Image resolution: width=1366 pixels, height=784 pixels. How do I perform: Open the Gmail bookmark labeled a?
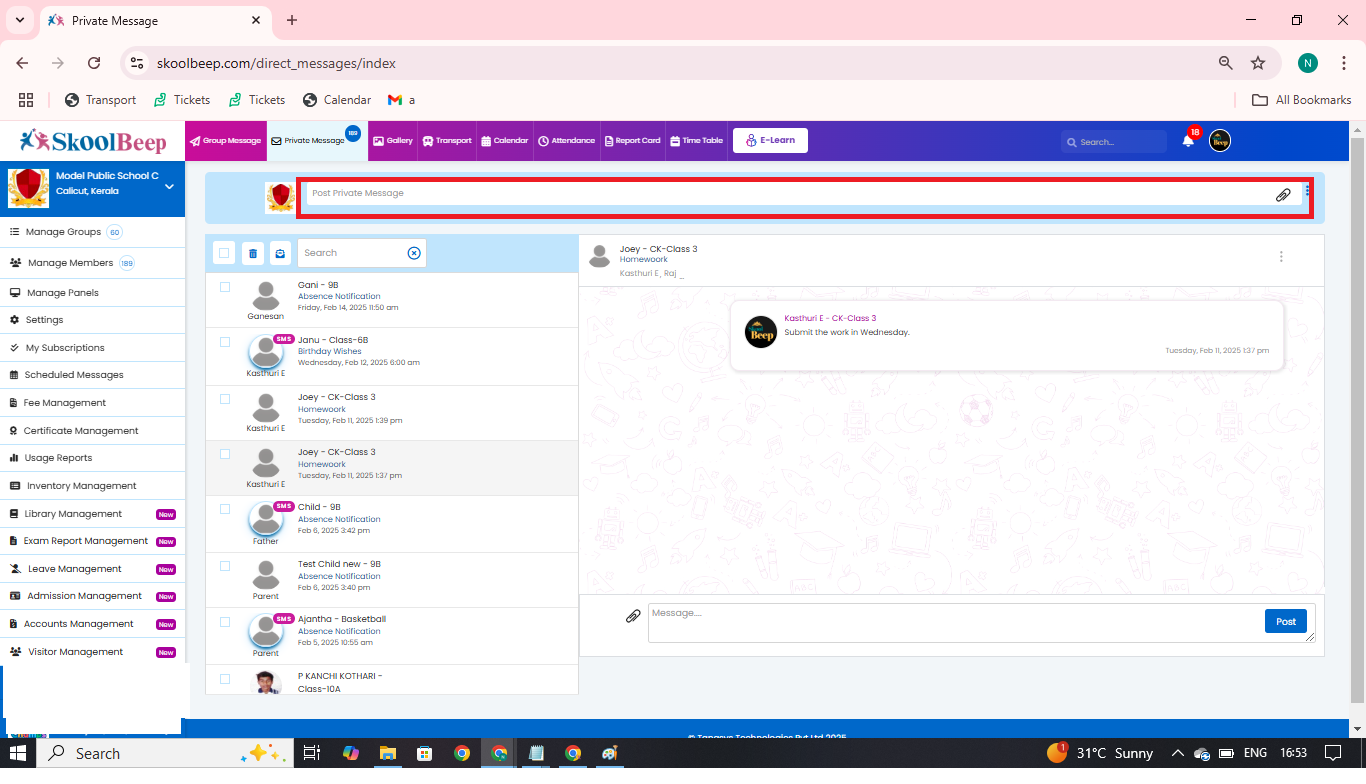tap(401, 100)
